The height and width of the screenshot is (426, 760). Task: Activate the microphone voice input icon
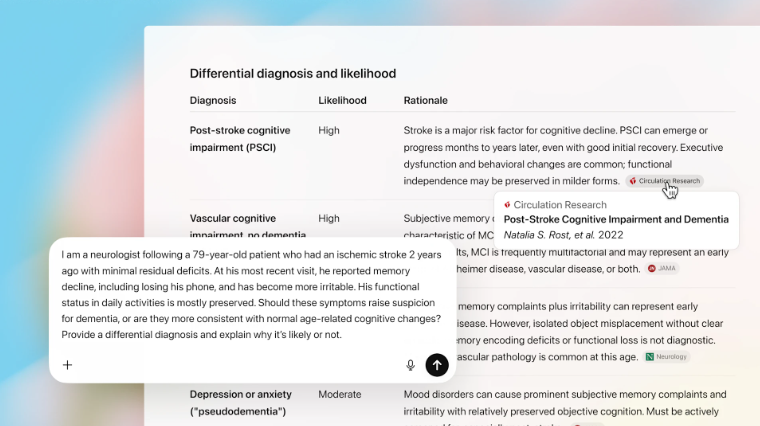tap(410, 365)
